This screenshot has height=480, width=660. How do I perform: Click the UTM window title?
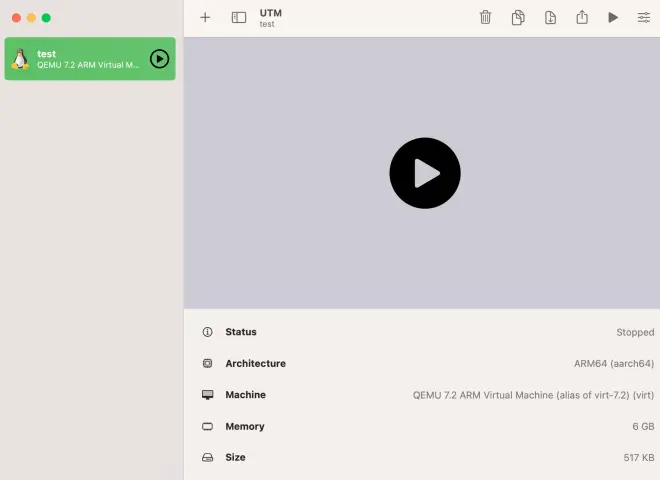271,13
